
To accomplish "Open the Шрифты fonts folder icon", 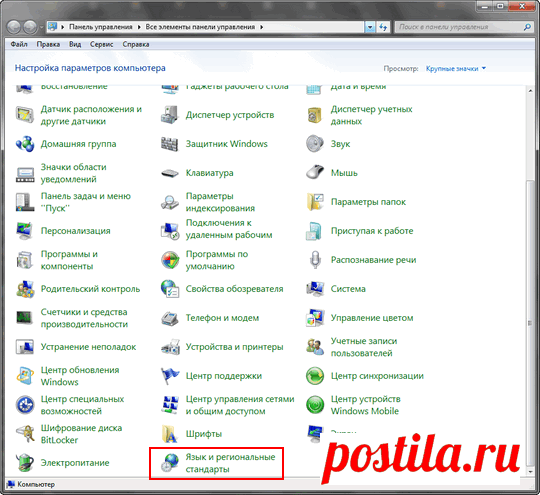I will [x=169, y=434].
